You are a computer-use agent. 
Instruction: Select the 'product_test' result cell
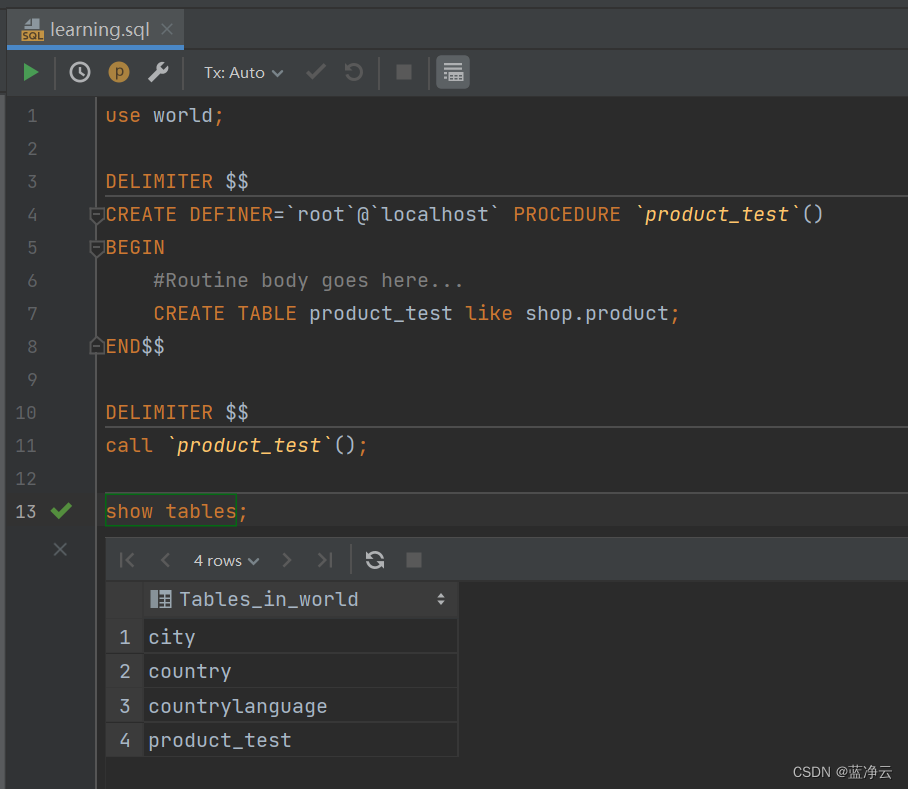pos(301,740)
